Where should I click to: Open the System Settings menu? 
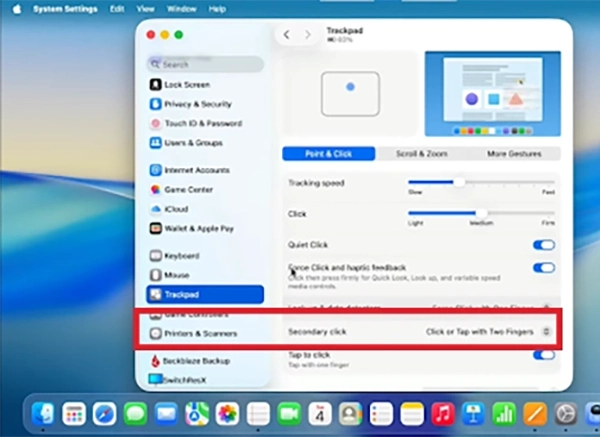click(65, 9)
